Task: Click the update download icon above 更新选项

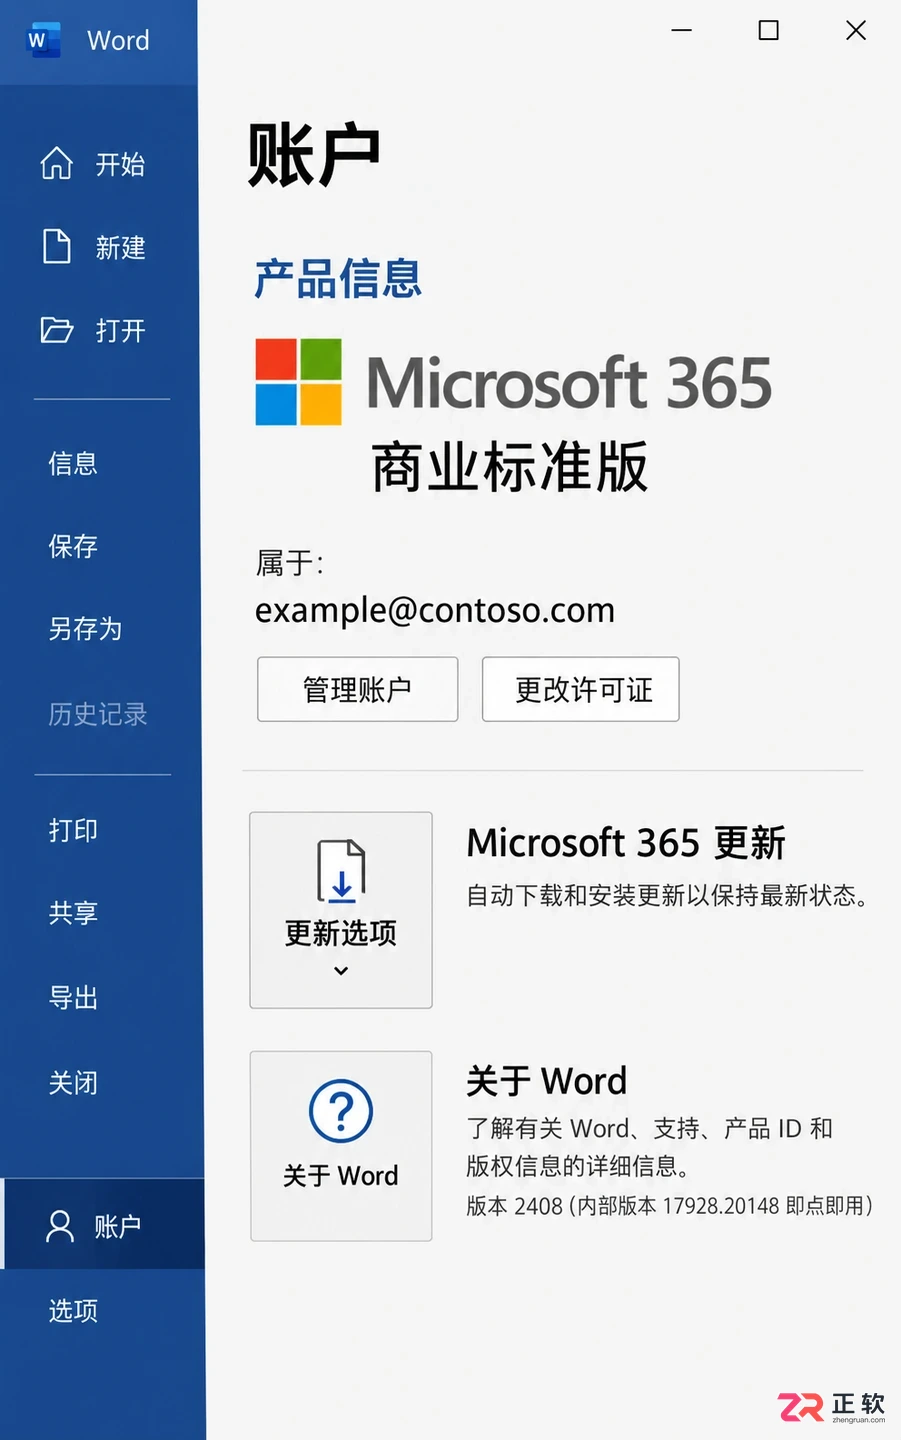Action: [341, 872]
